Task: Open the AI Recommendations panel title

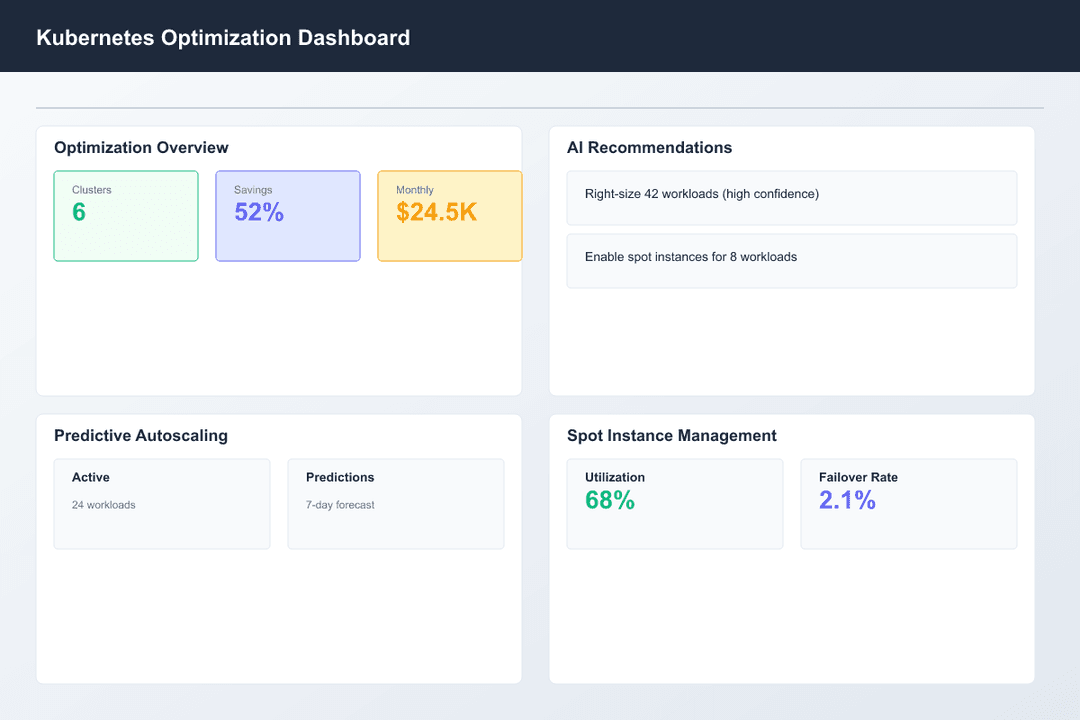Action: coord(650,147)
